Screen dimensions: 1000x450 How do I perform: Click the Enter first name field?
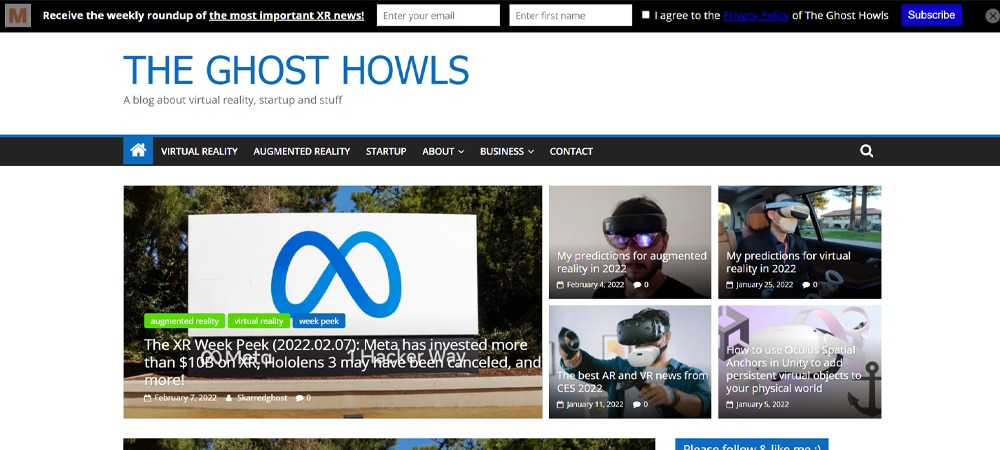click(570, 15)
